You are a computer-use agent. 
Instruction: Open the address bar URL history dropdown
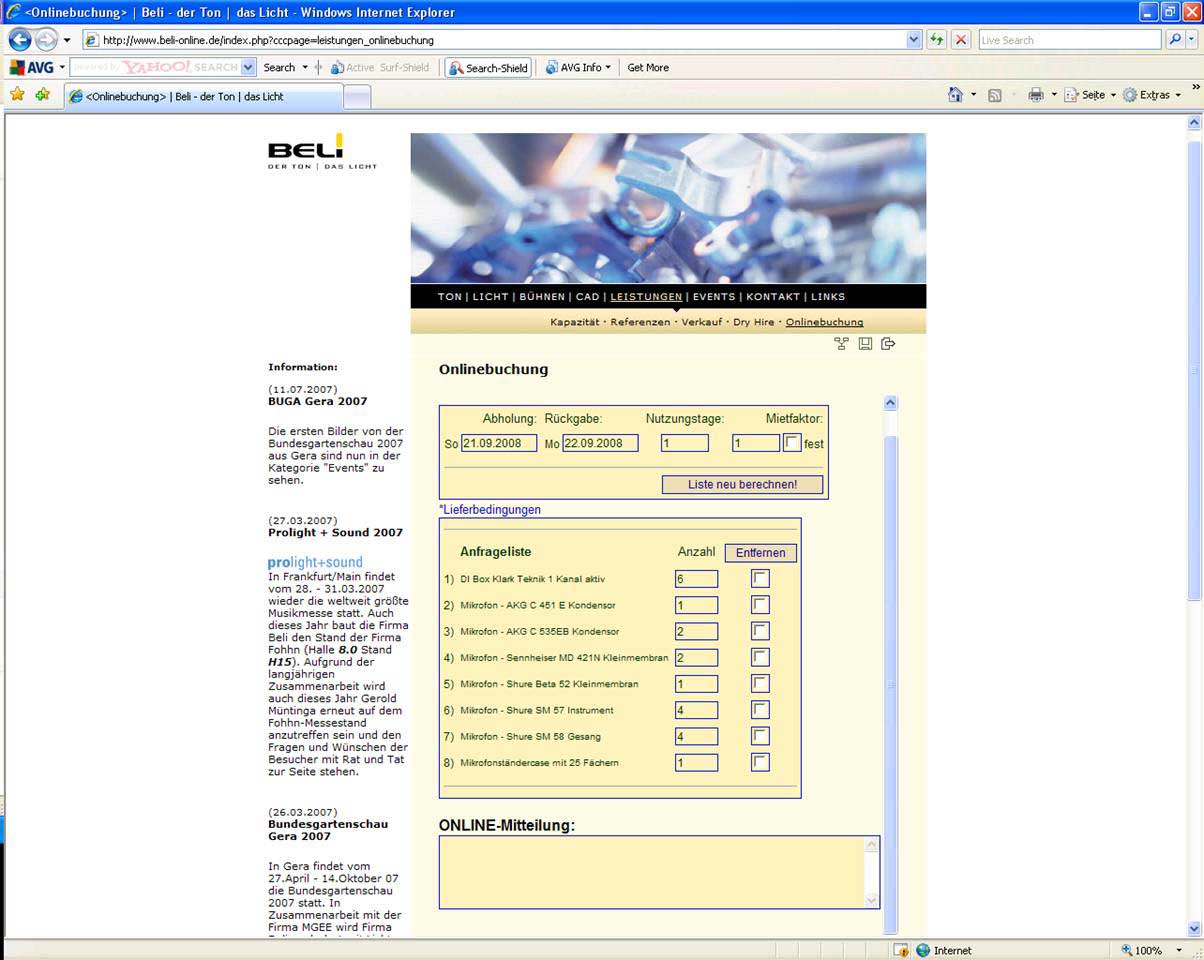914,40
